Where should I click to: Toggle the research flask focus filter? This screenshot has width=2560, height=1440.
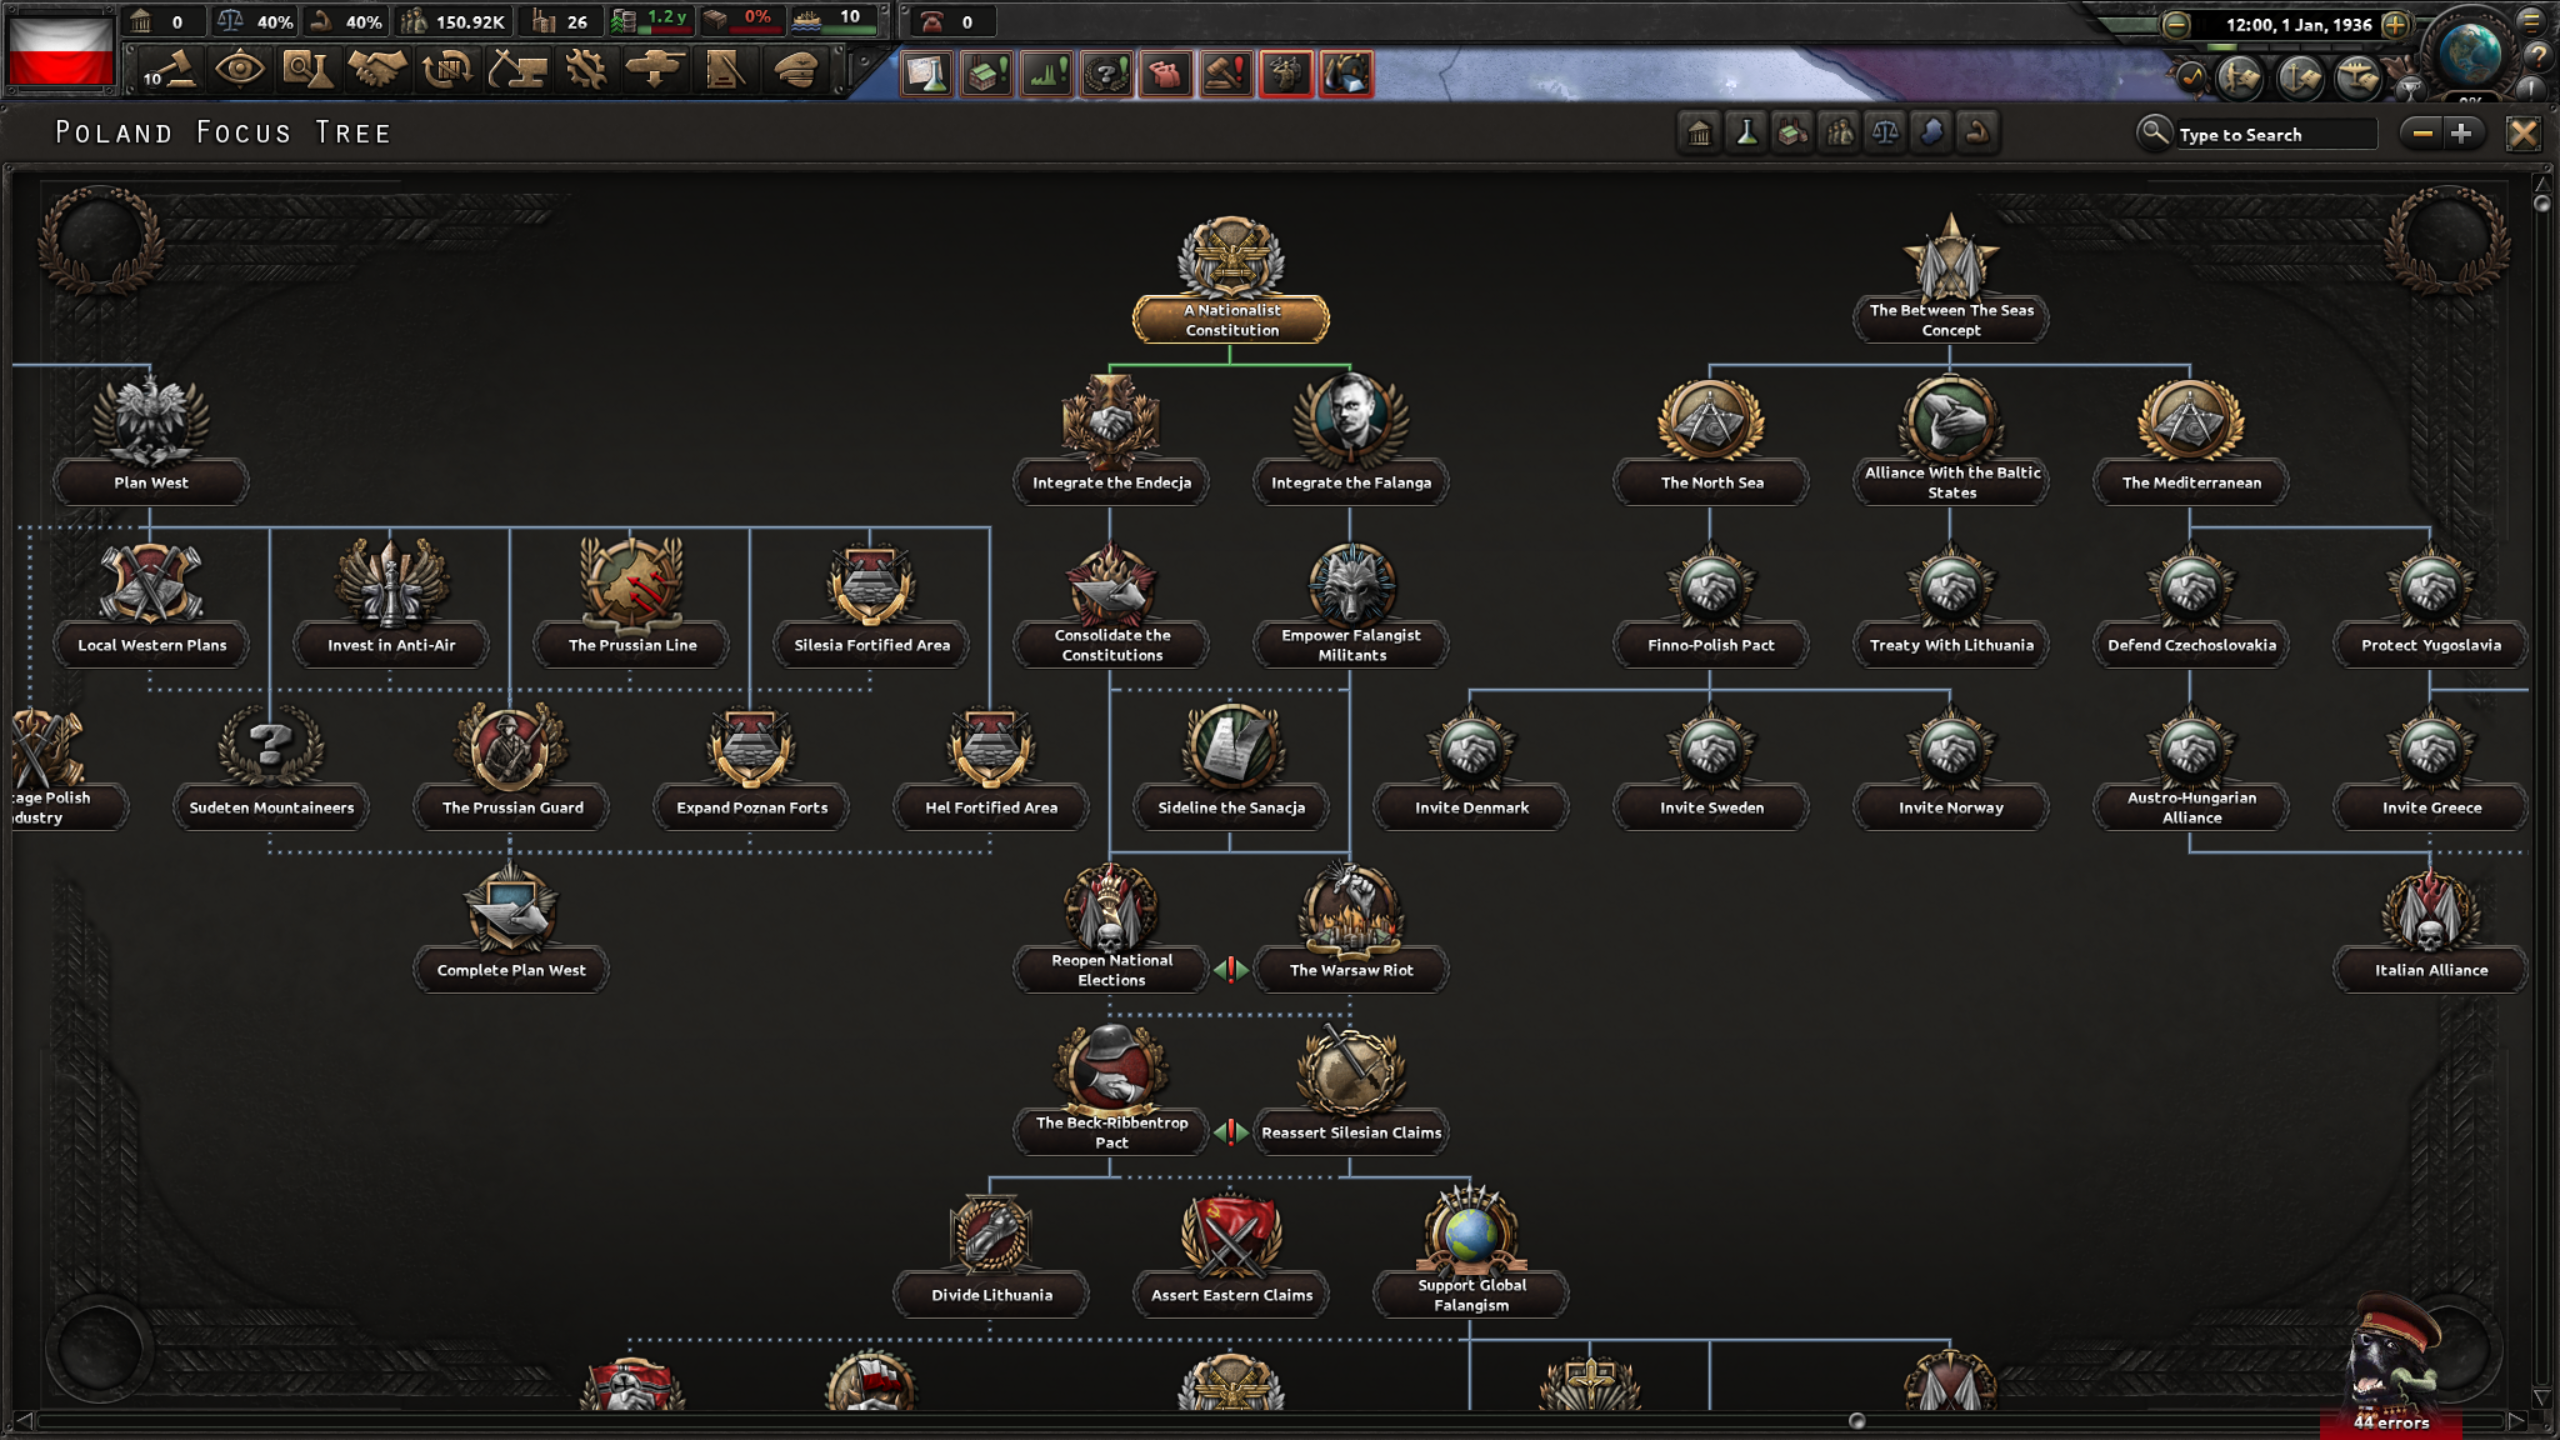point(1746,132)
